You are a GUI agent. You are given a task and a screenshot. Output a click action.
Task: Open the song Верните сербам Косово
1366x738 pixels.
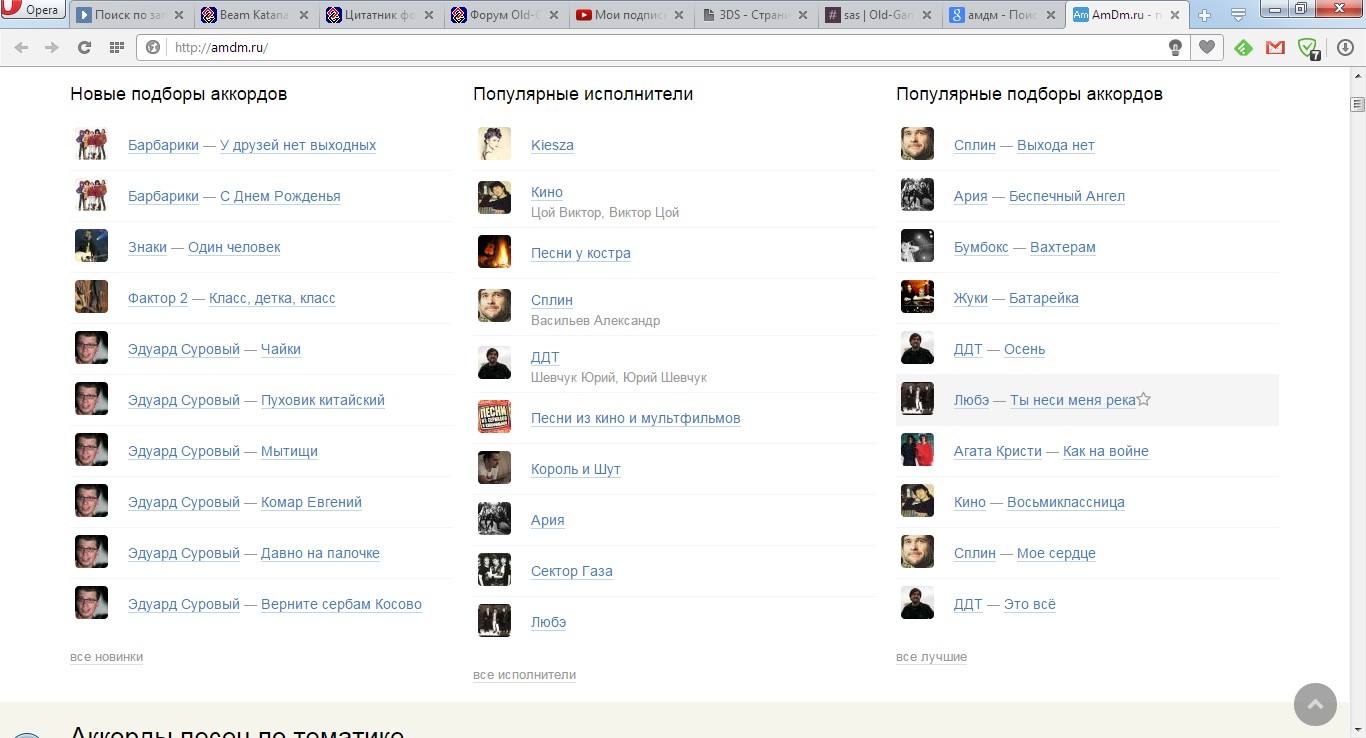click(x=341, y=604)
